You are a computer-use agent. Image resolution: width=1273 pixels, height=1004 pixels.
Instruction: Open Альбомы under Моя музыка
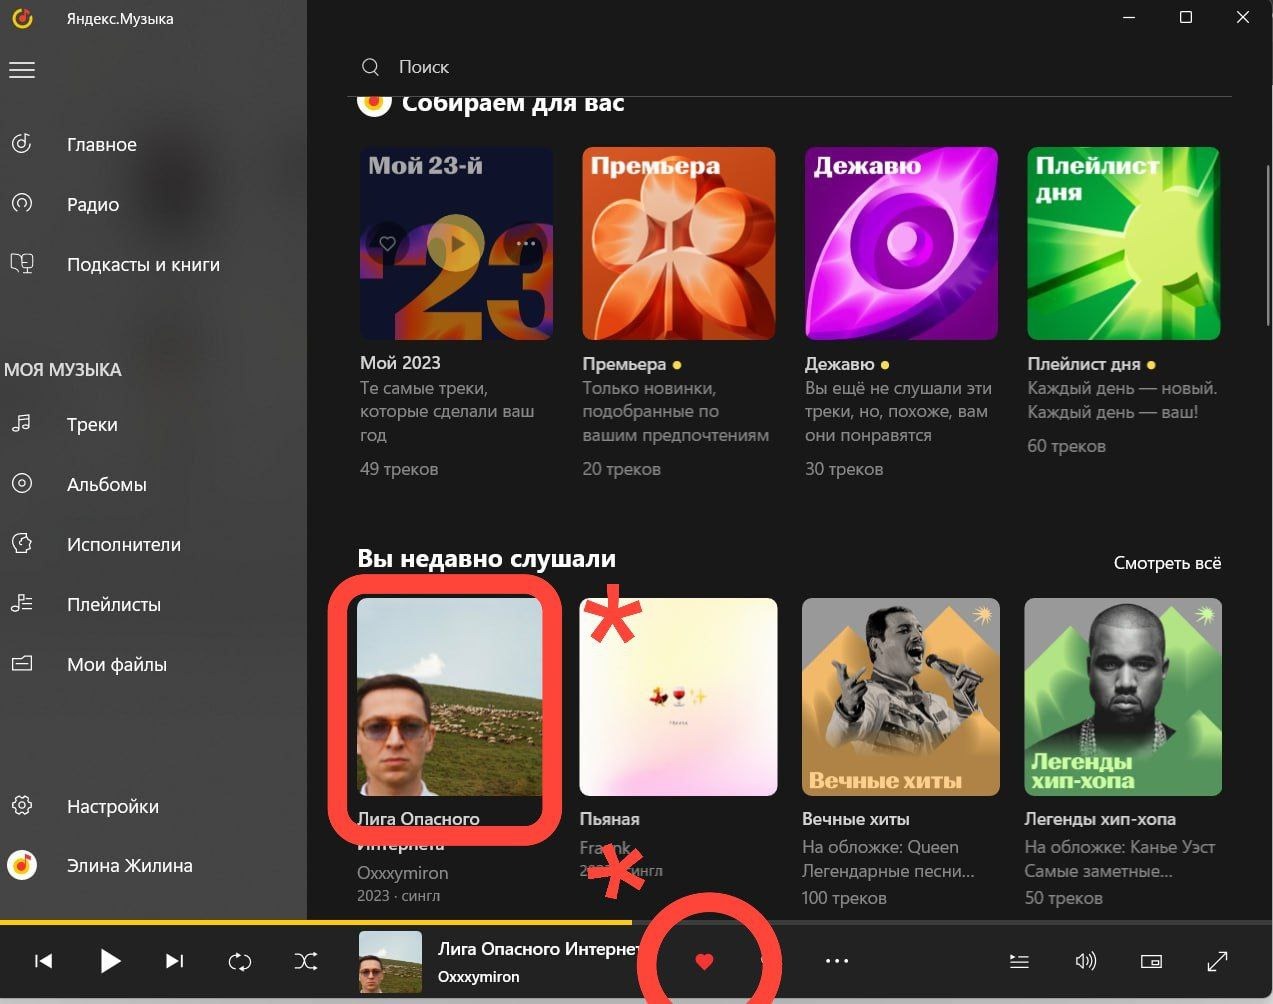click(x=106, y=484)
